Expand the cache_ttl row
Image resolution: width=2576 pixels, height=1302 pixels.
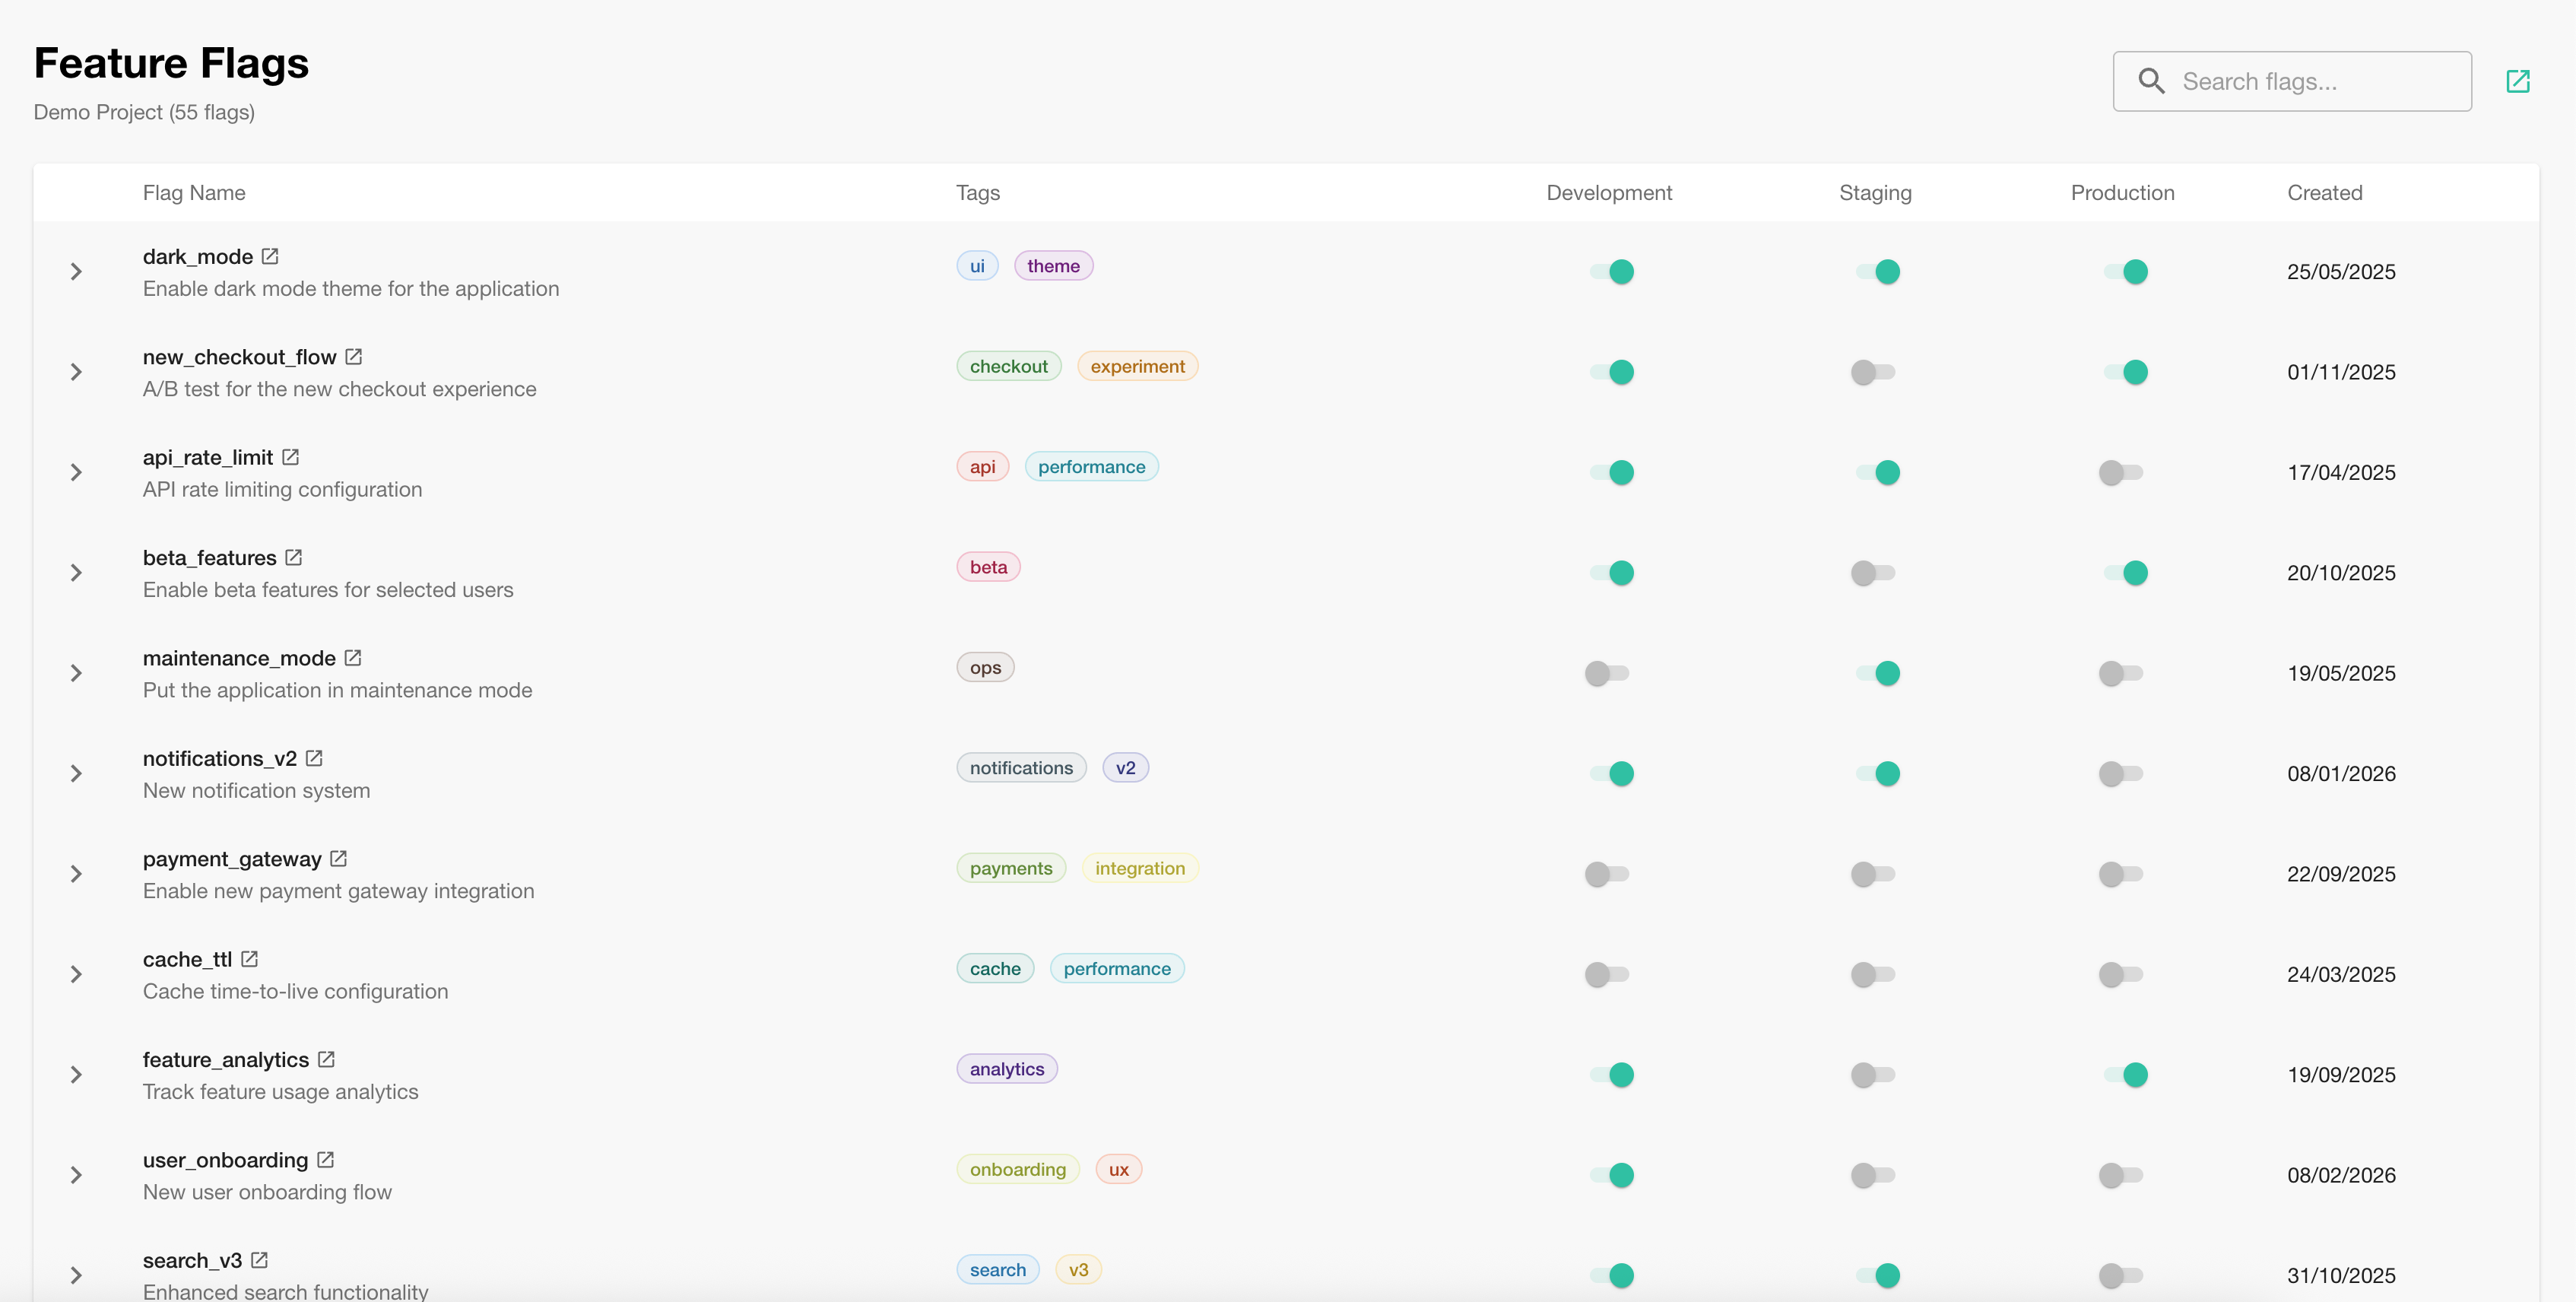(x=77, y=974)
